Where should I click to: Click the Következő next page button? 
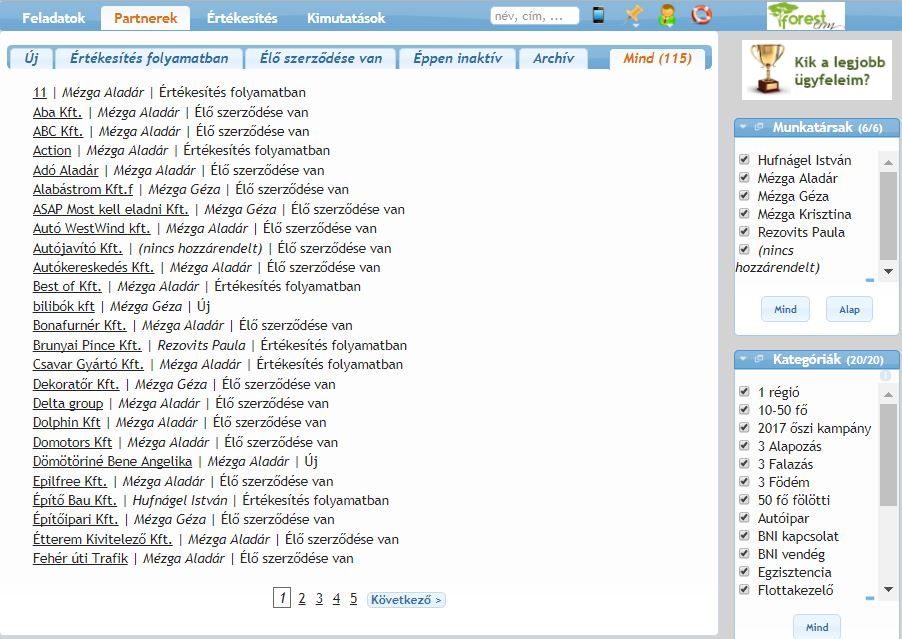[406, 600]
